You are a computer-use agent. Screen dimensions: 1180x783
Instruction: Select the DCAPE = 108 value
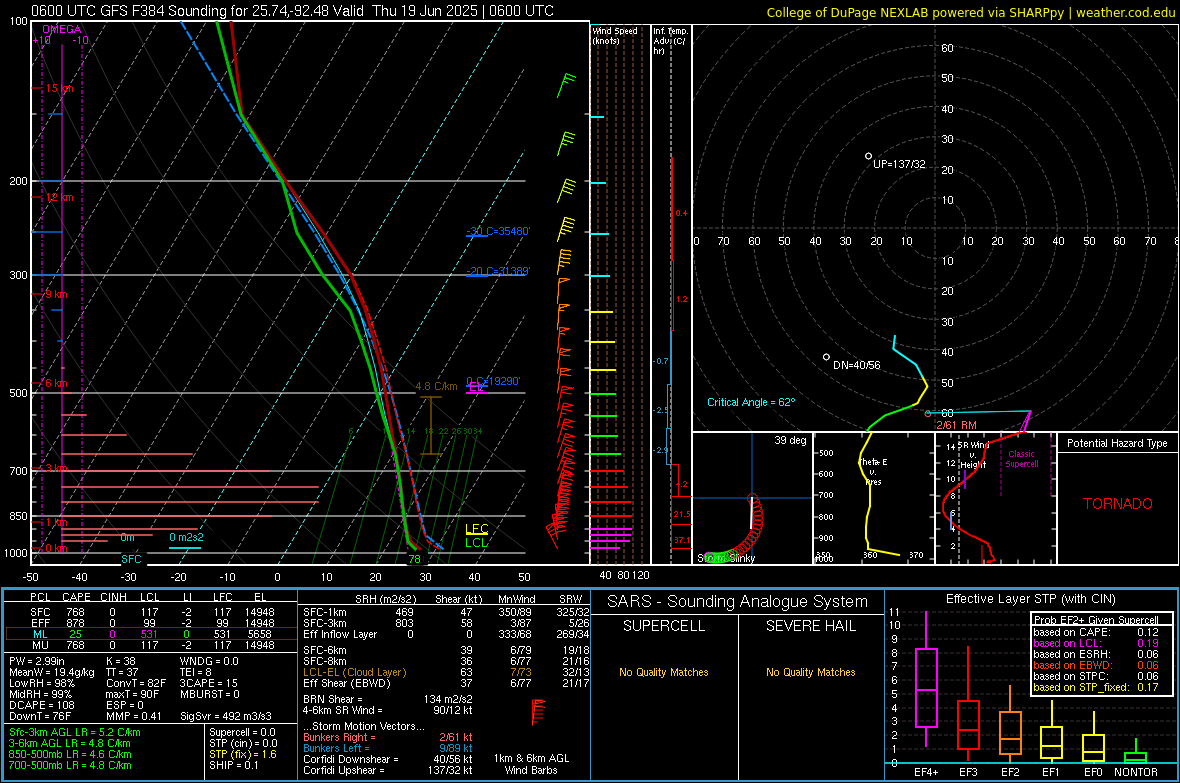[40, 705]
